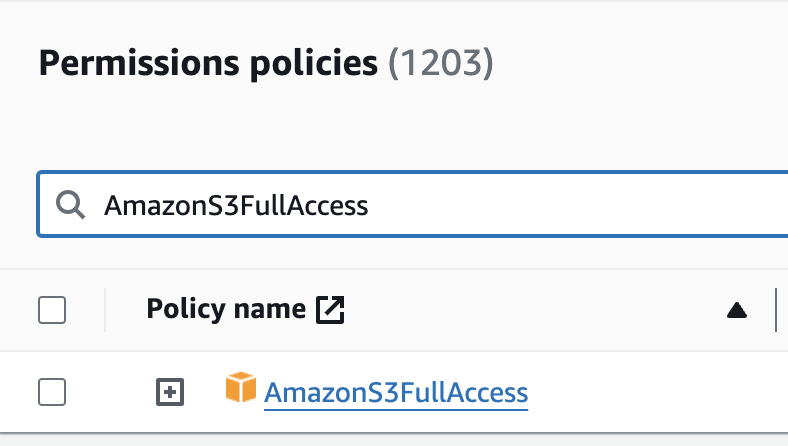The height and width of the screenshot is (446, 788).
Task: Click row space between checkbox and plus icon
Action: [x=110, y=393]
